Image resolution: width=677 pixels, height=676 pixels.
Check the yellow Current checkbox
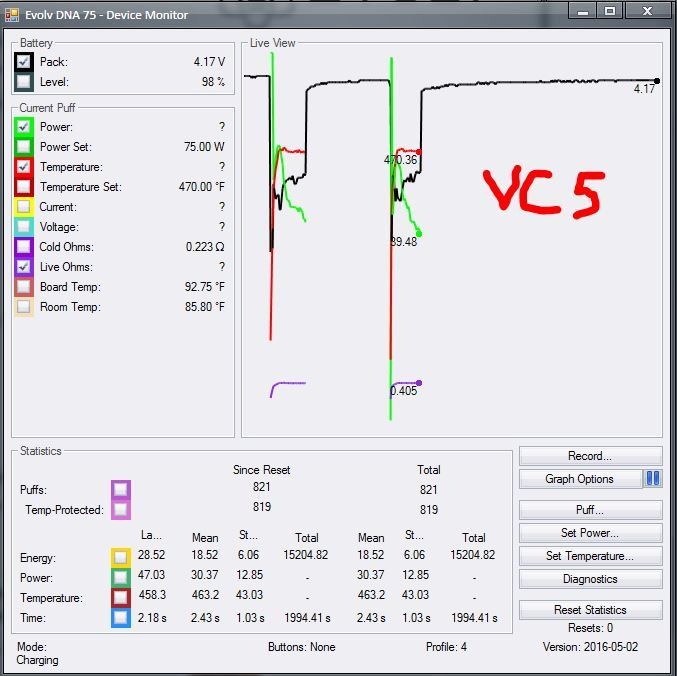coord(24,207)
